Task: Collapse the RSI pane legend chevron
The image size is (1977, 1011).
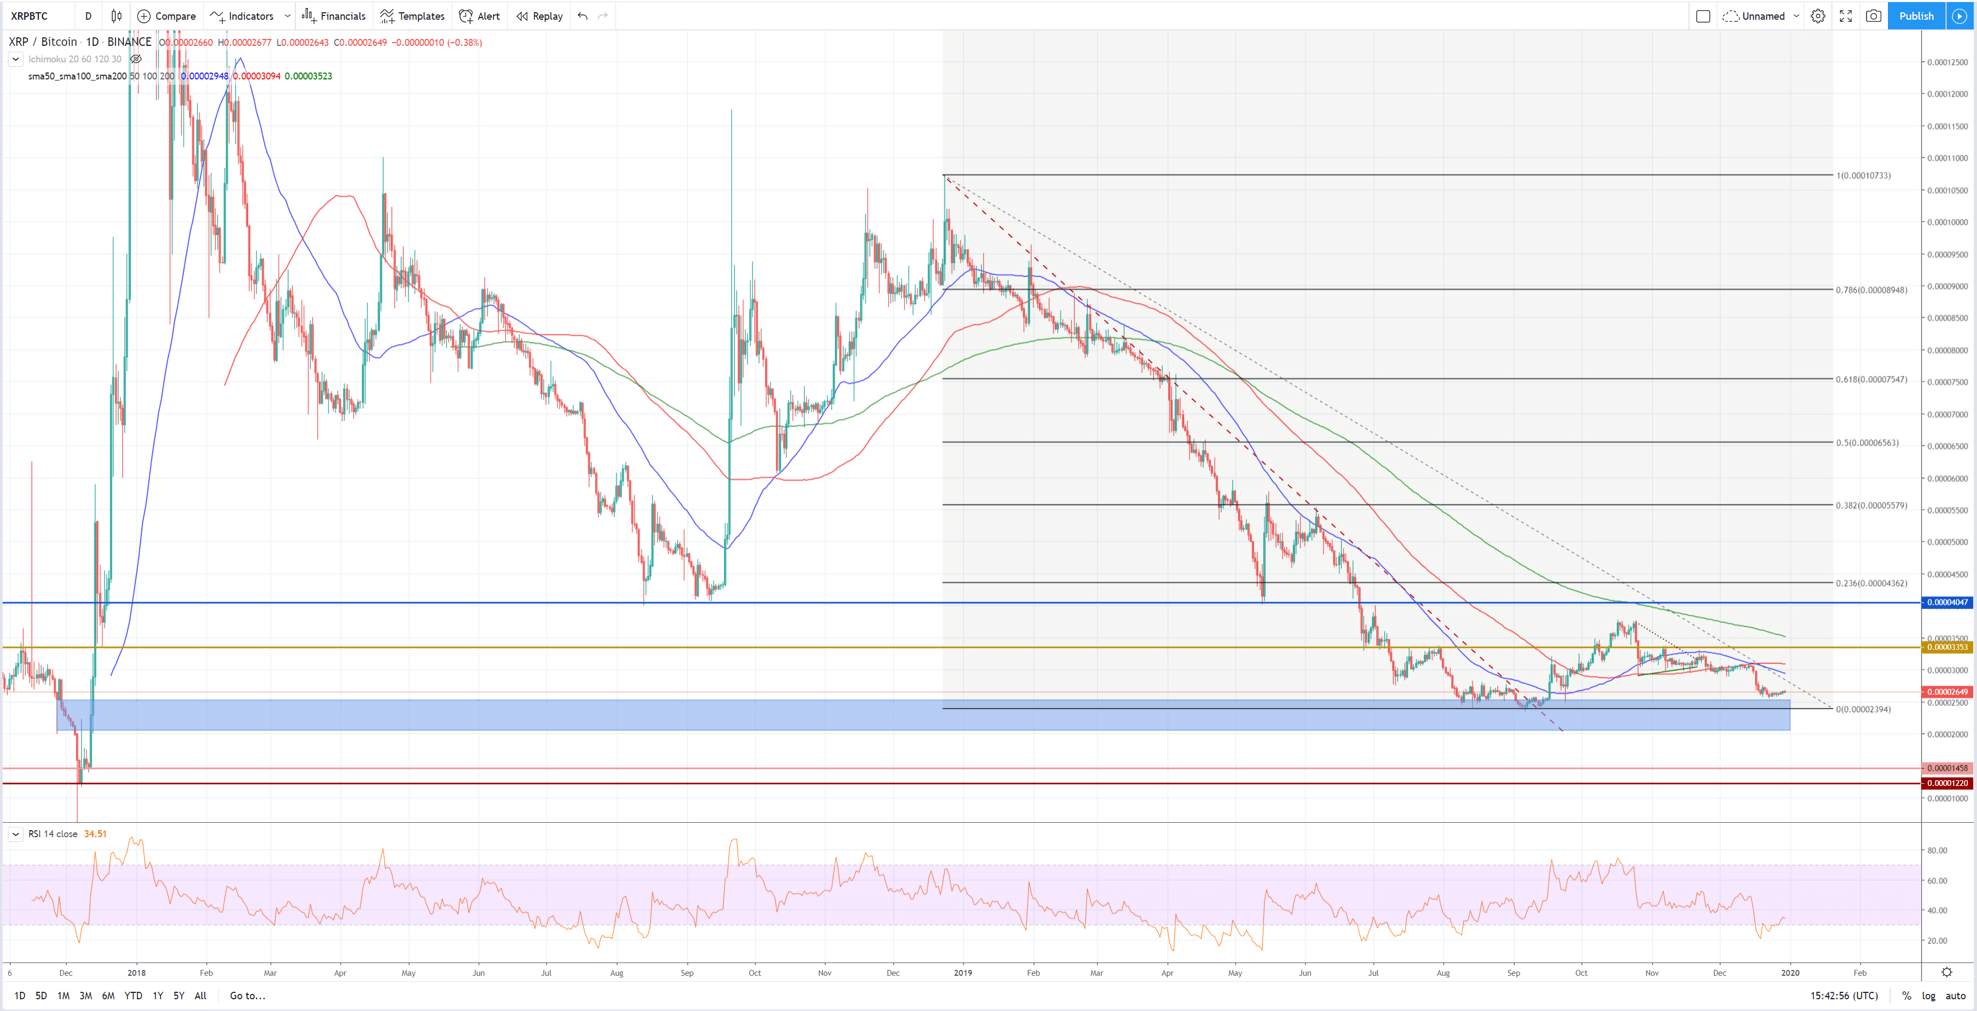Action: 15,834
